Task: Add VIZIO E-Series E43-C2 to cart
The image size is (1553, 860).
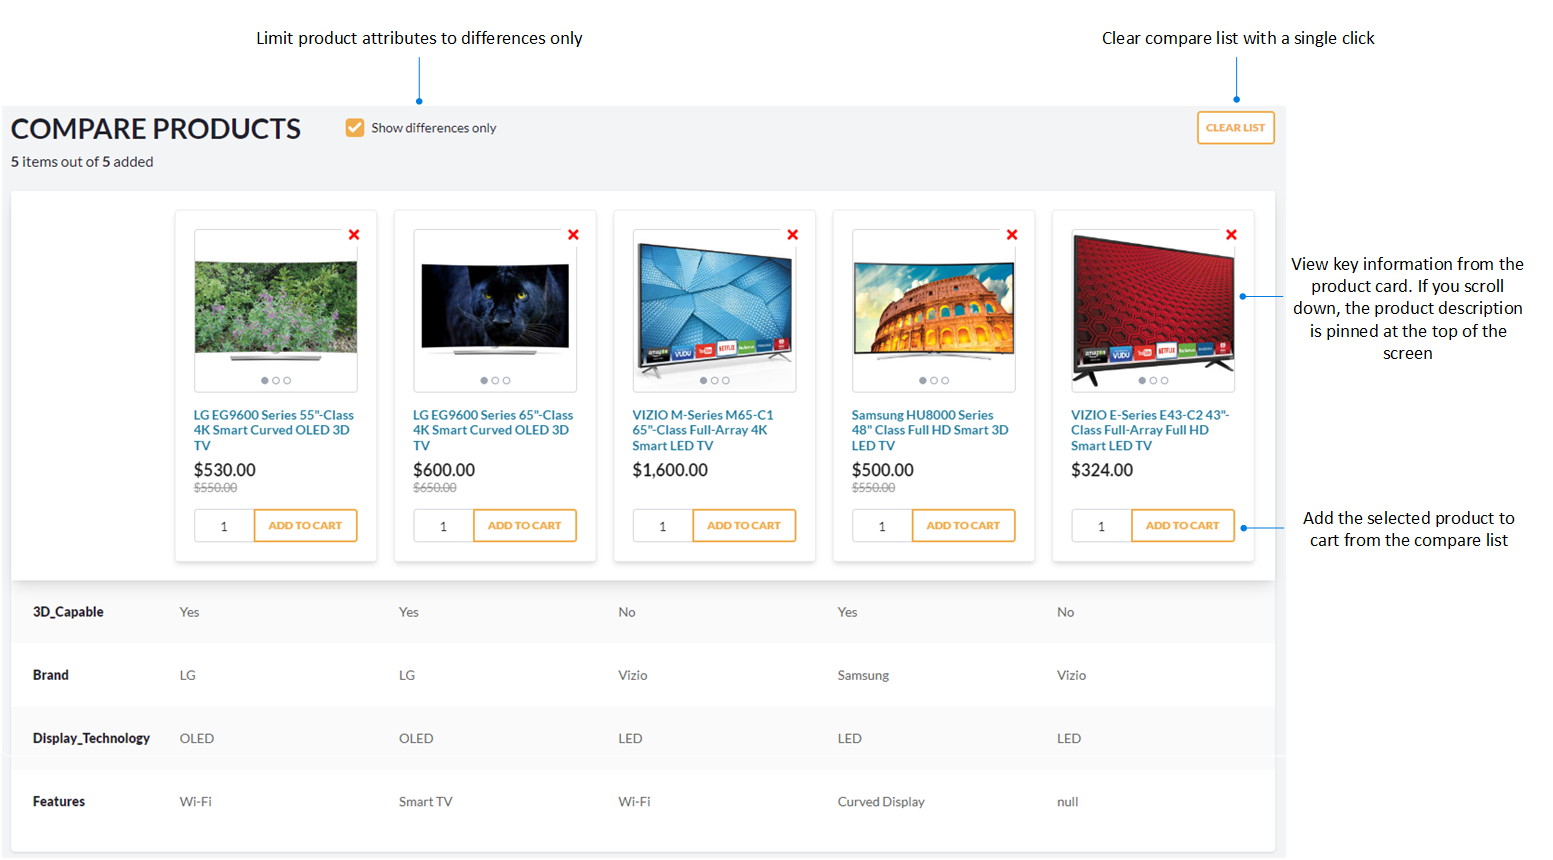Action: click(1183, 526)
